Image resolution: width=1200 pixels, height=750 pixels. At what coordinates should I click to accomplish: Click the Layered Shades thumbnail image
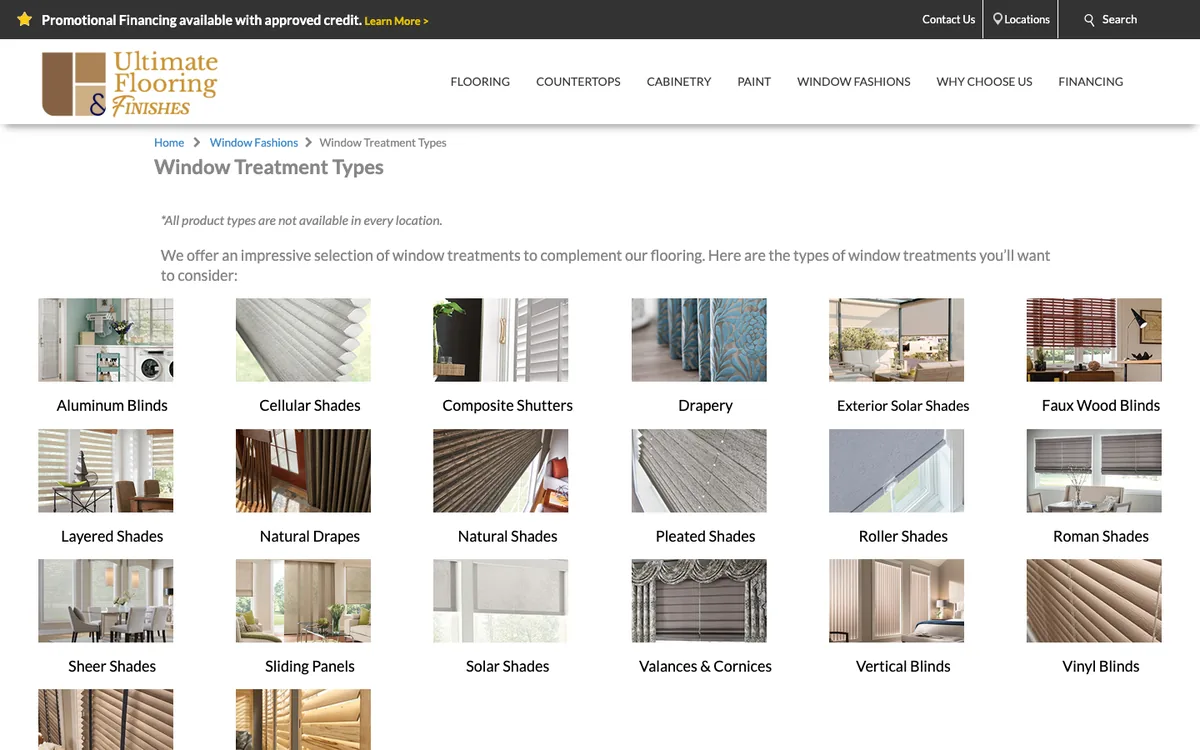click(x=106, y=471)
